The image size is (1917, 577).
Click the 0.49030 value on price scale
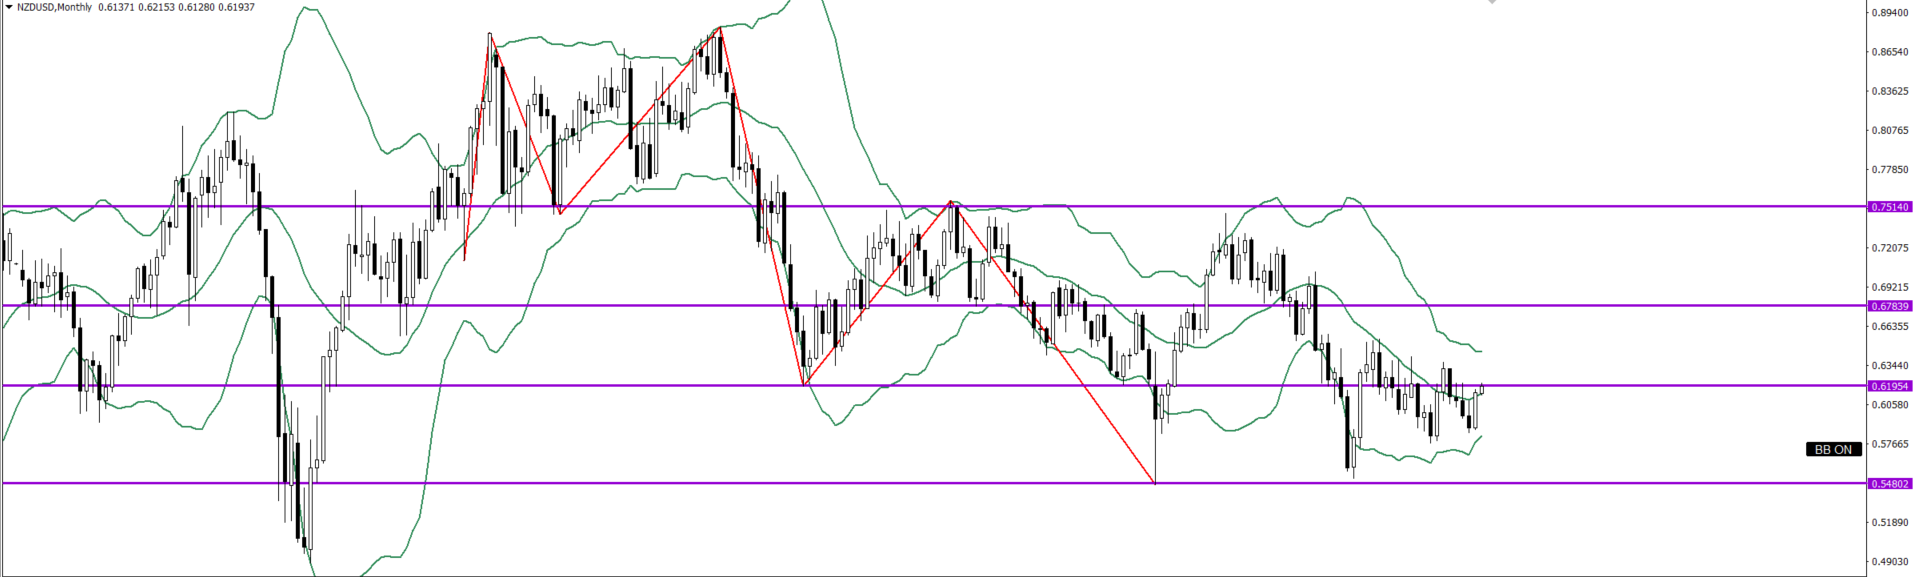1889,562
